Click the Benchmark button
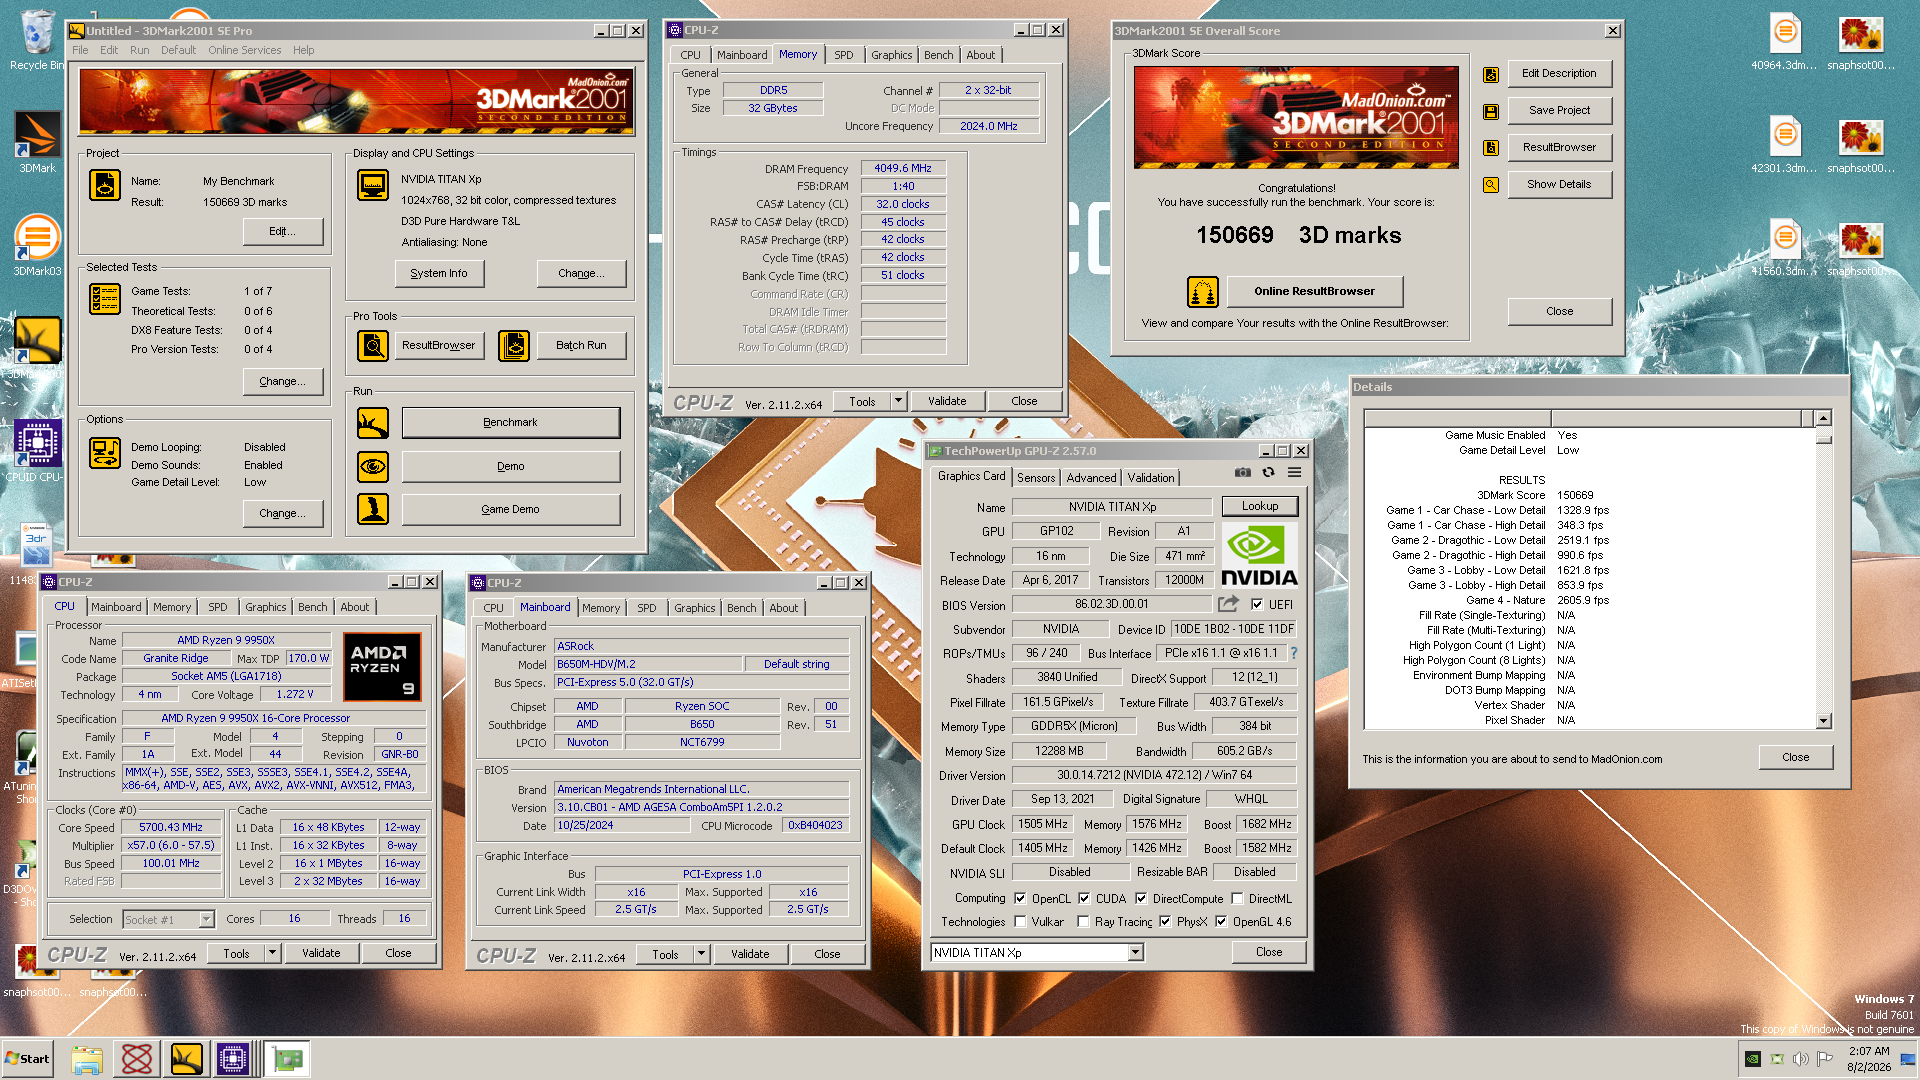 511,422
